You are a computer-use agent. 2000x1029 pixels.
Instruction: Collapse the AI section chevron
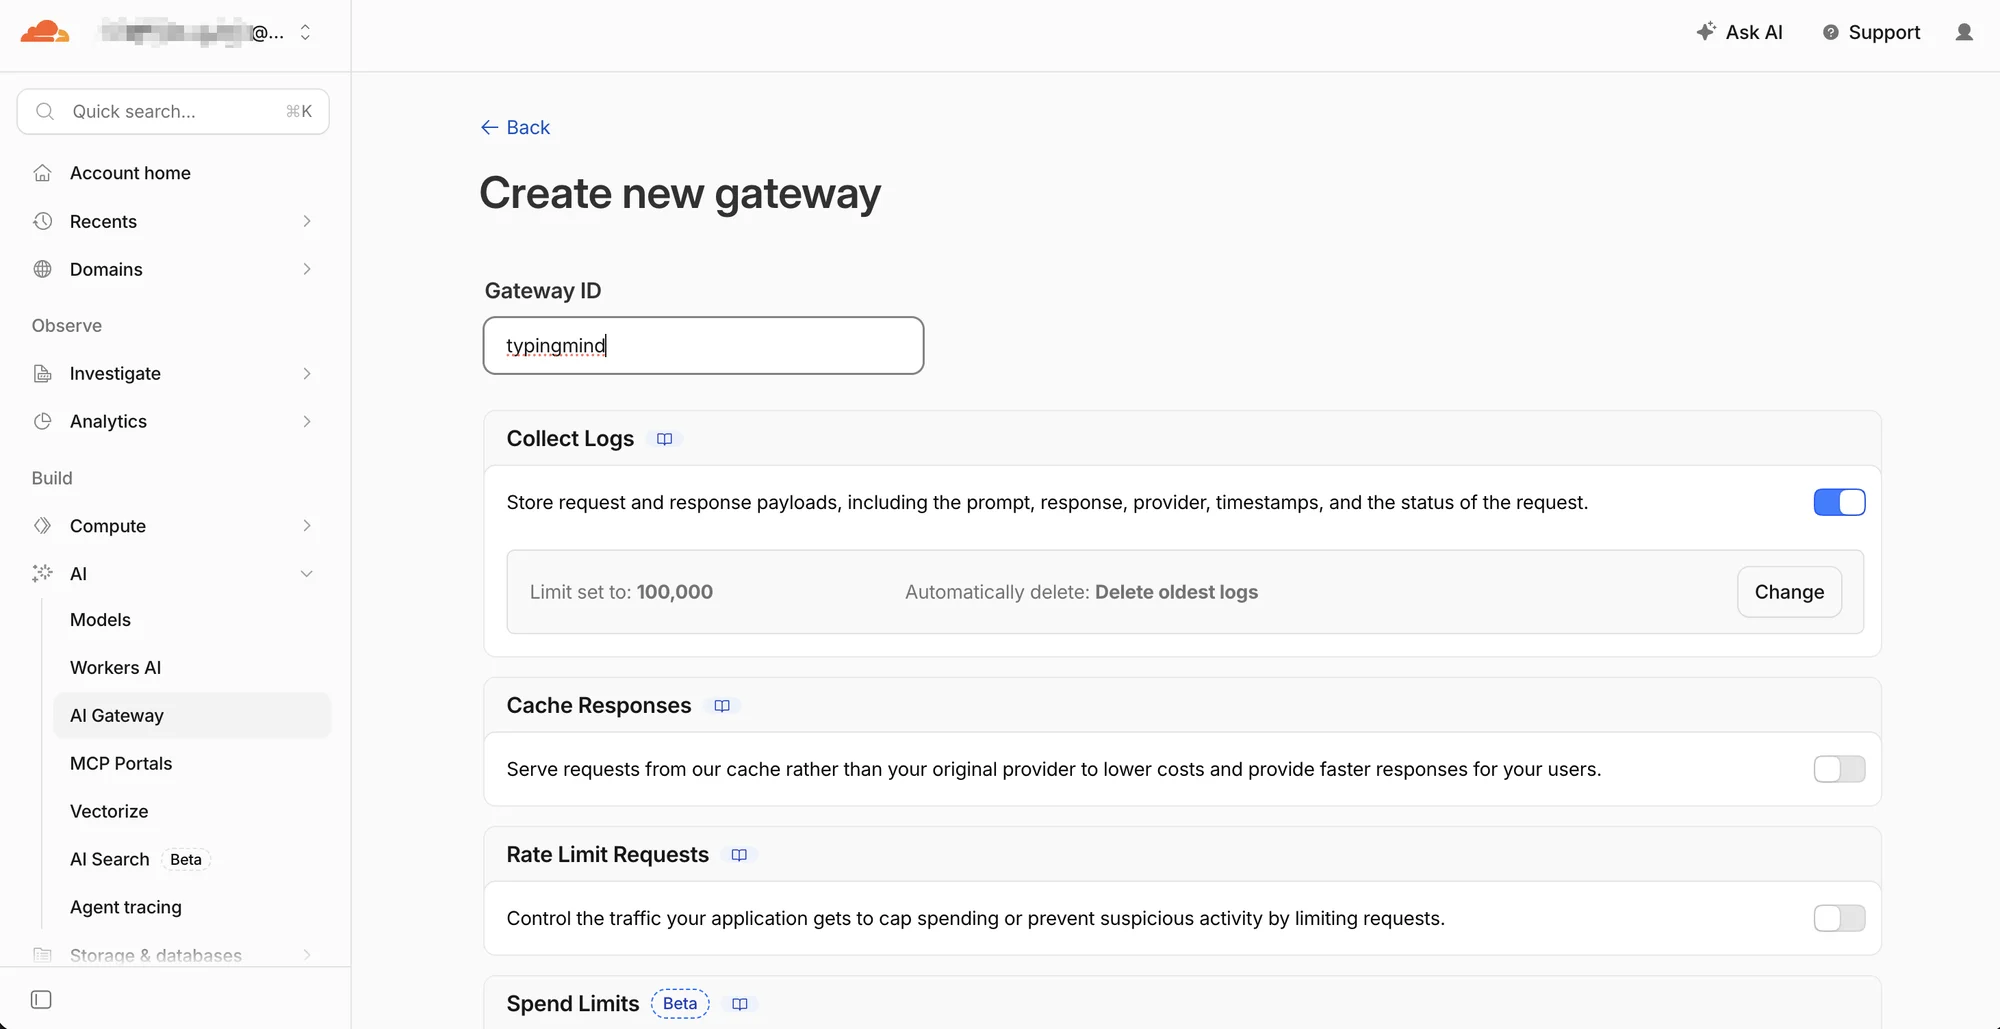(307, 574)
